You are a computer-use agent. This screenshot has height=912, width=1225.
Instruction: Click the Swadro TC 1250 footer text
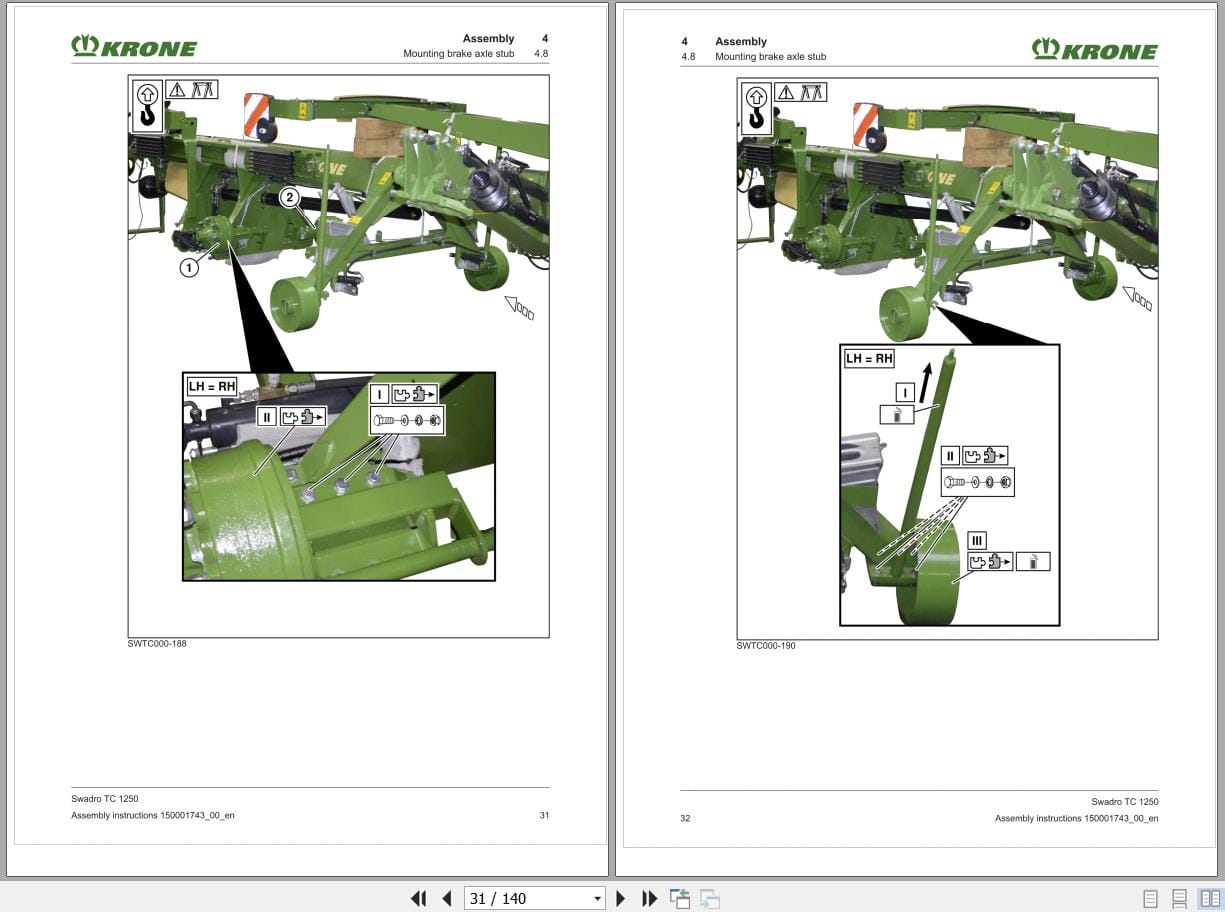104,798
